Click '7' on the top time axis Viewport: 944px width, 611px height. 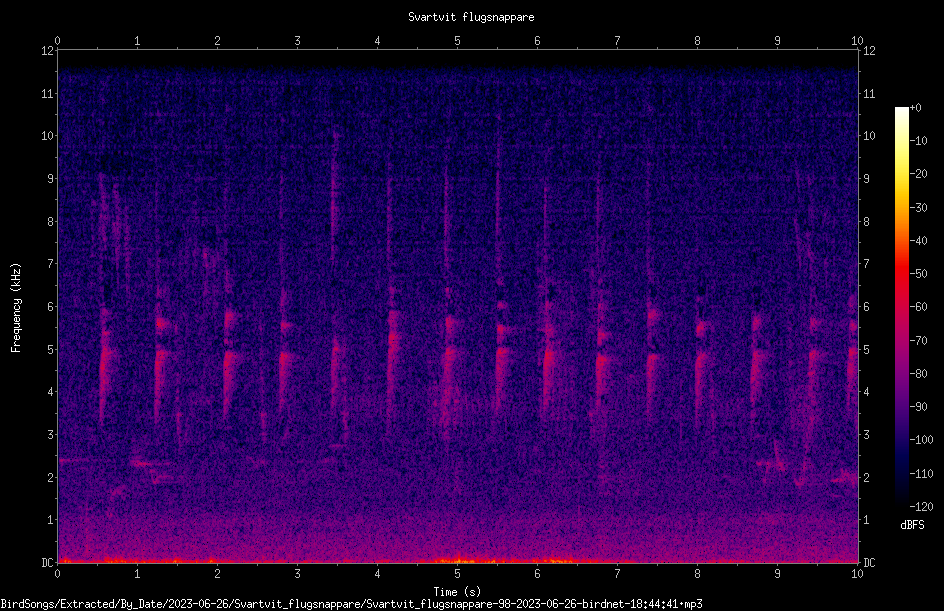click(x=617, y=40)
